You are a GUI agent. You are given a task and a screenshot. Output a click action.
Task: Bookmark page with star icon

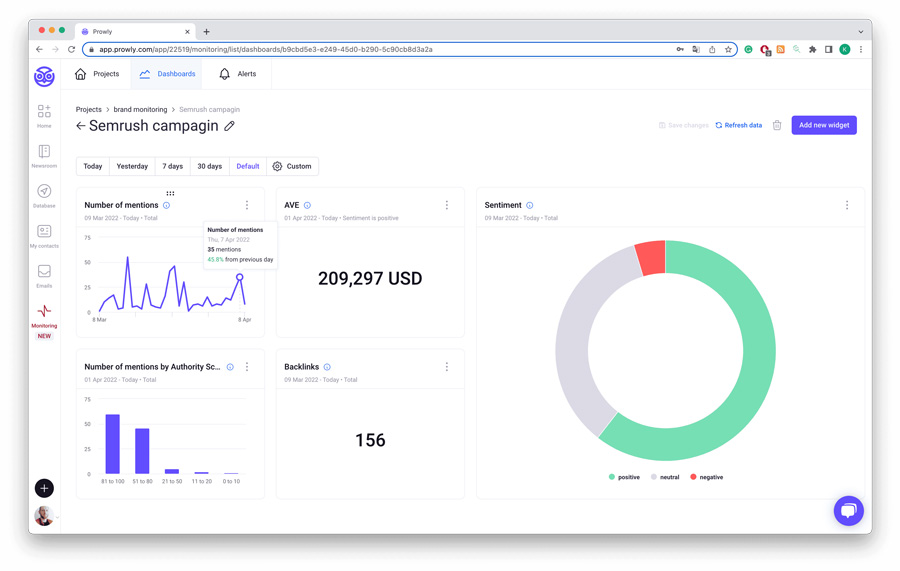click(x=728, y=49)
